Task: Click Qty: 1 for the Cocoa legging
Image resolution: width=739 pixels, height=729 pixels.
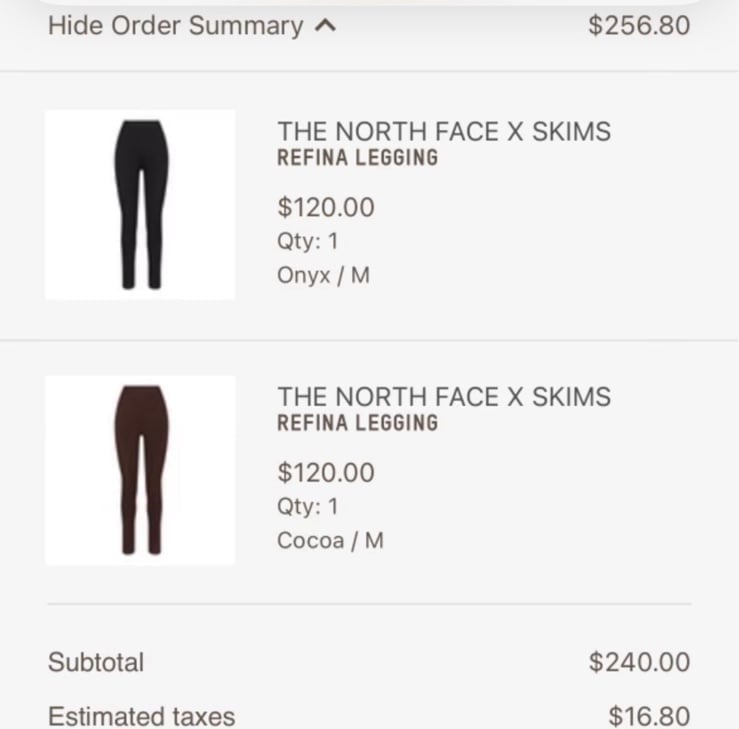Action: pyautogui.click(x=308, y=507)
